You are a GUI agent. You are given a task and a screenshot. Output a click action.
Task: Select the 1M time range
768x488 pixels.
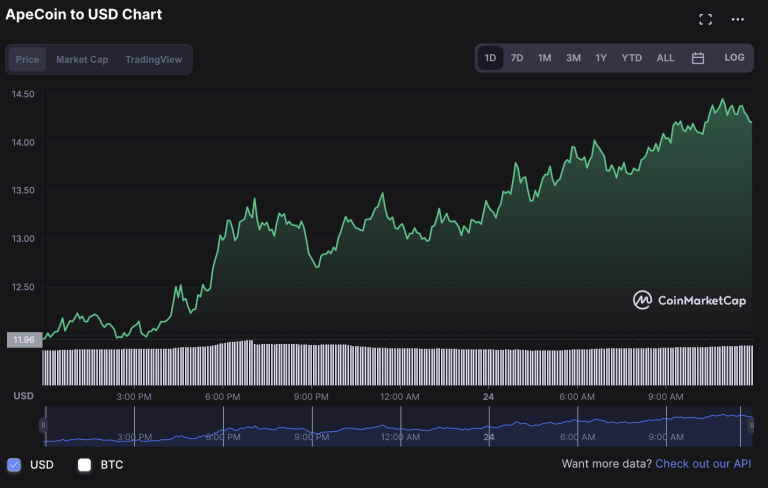click(545, 58)
